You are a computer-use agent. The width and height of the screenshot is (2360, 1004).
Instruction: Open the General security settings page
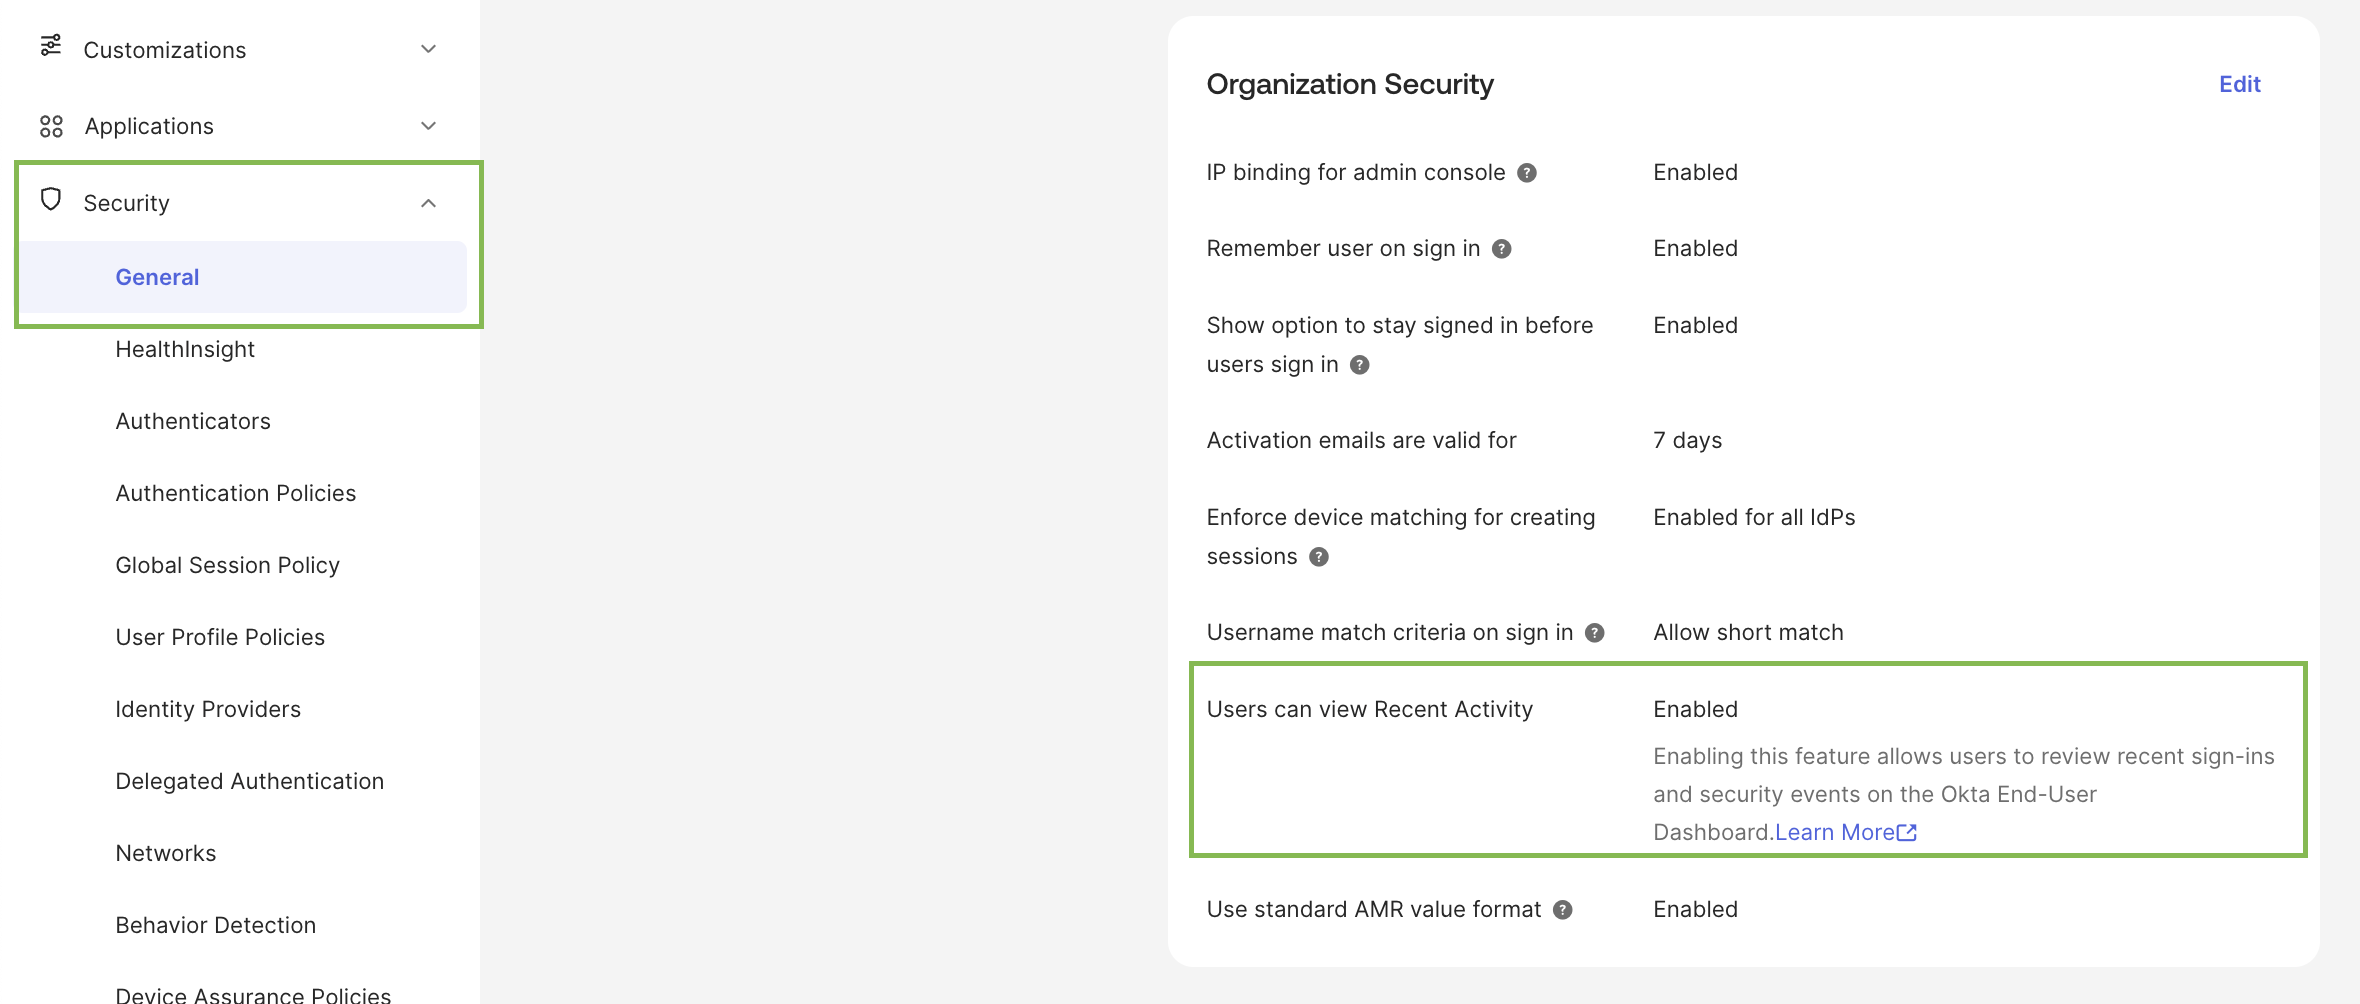157,277
